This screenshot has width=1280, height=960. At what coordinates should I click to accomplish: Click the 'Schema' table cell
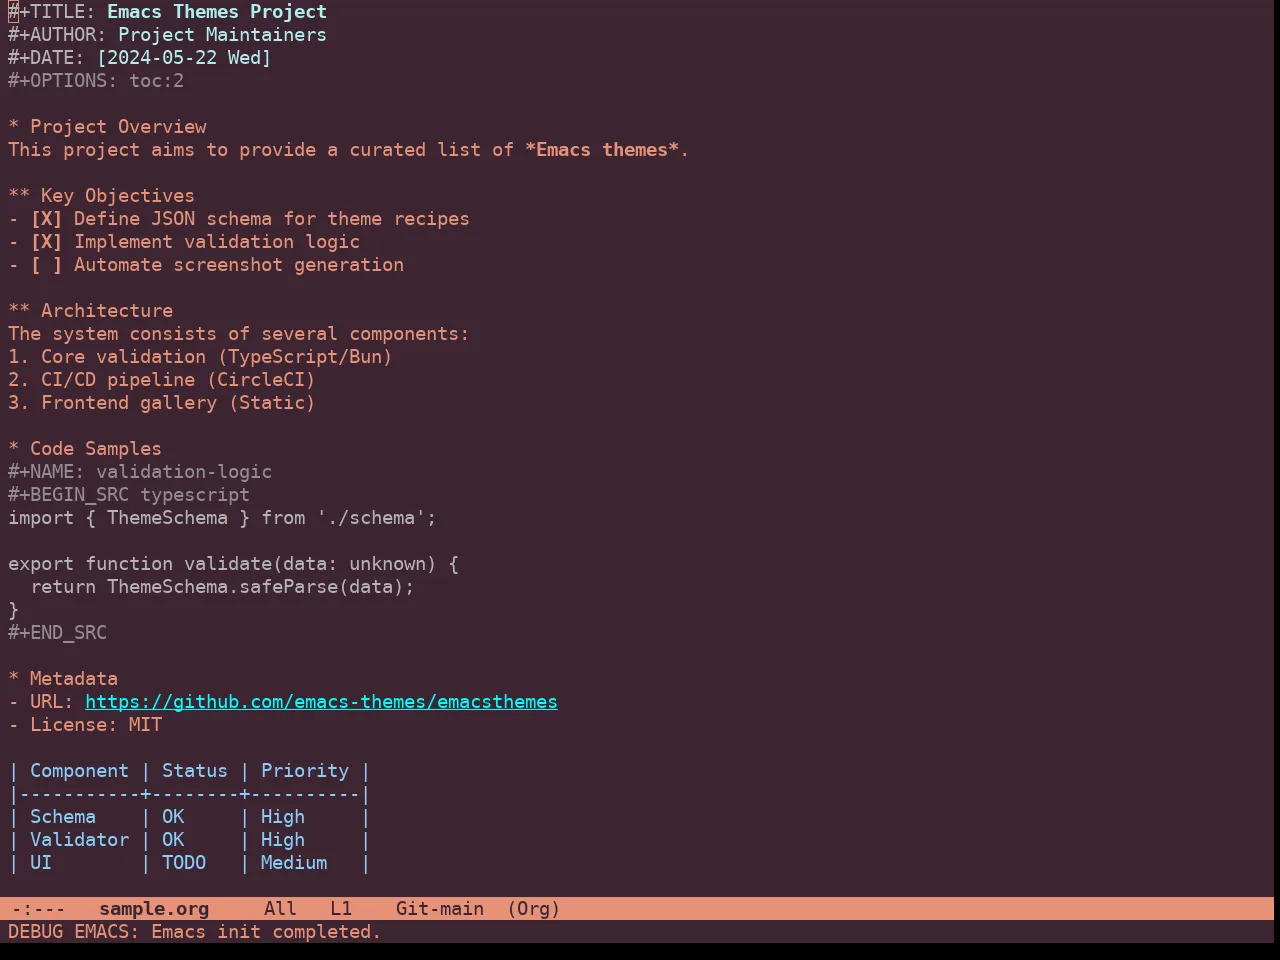click(x=63, y=817)
